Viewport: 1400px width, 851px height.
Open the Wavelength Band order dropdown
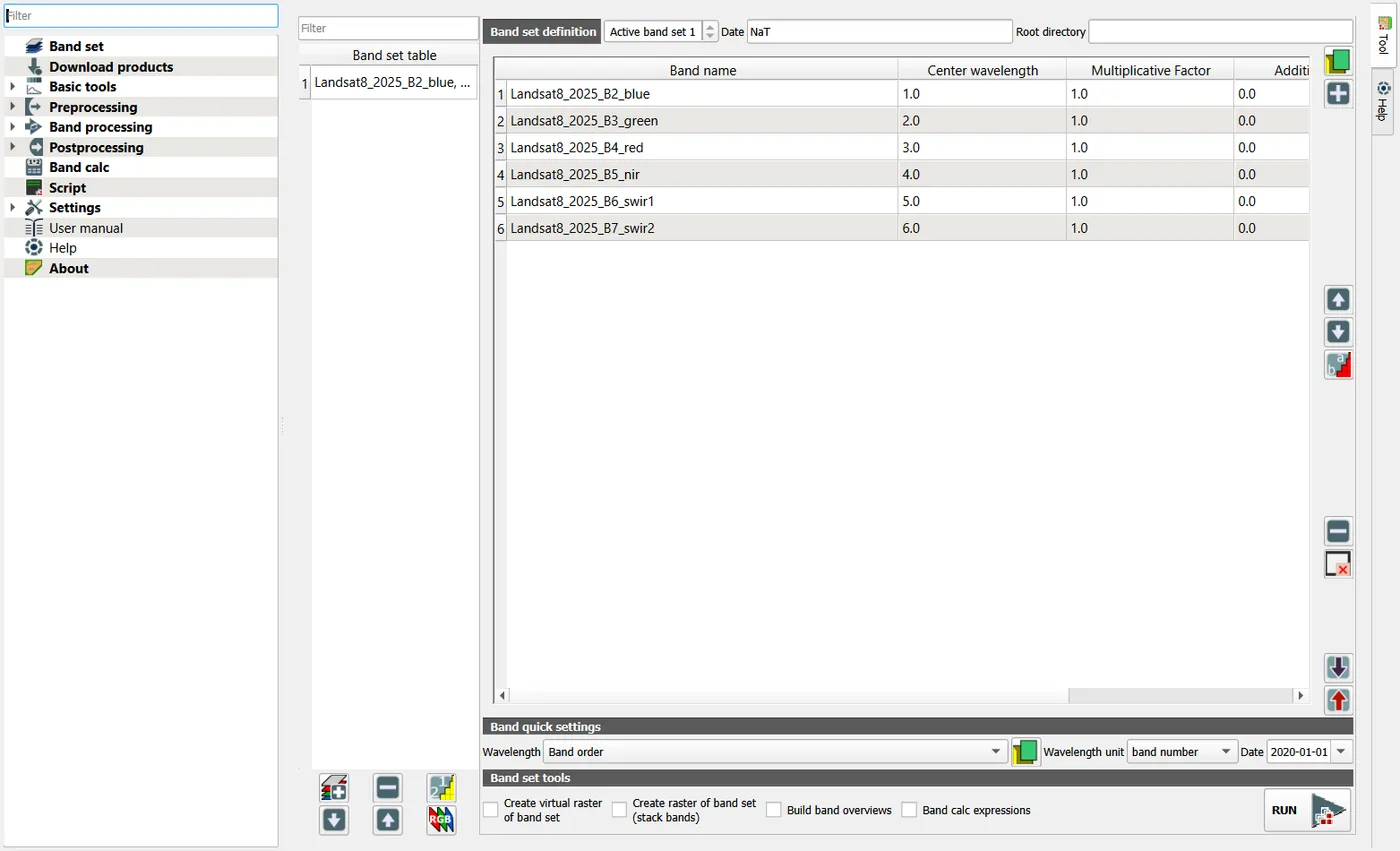(775, 752)
